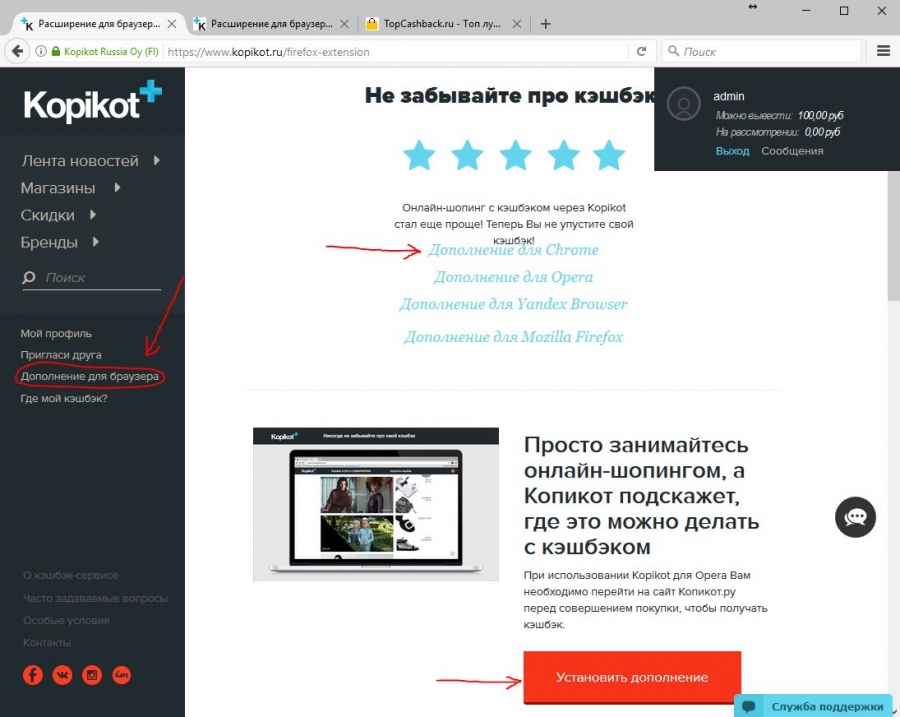This screenshot has width=900, height=717.
Task: Go back with the browser Back arrow
Action: point(18,51)
